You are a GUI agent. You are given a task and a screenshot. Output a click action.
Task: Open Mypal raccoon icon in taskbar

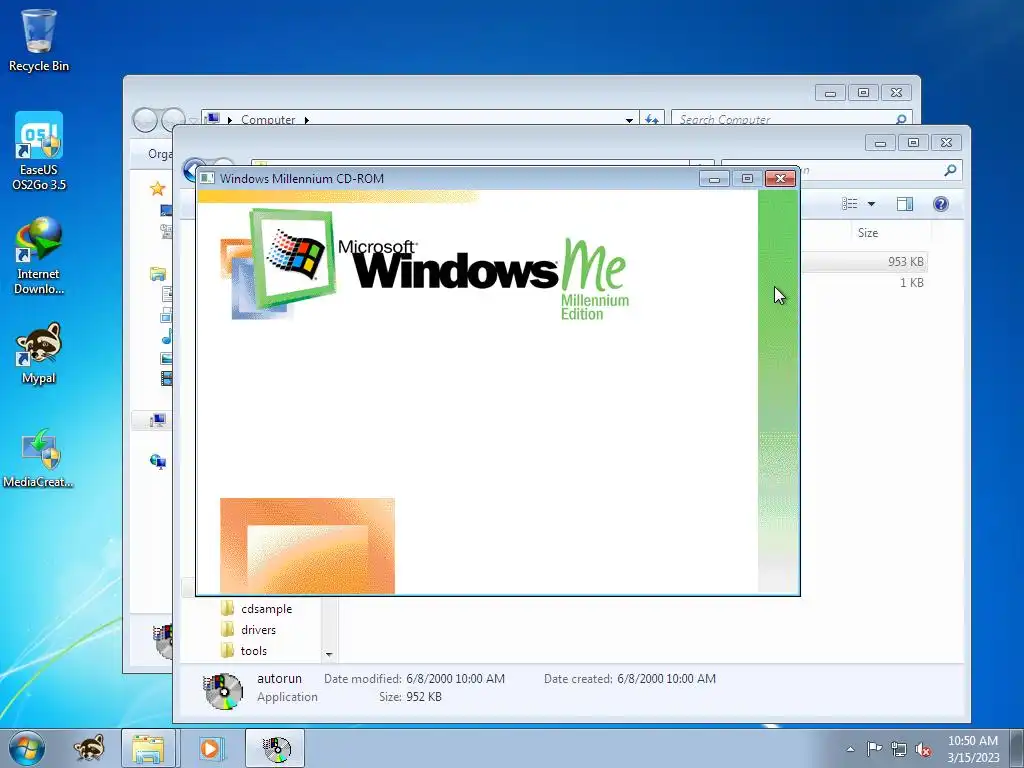89,748
